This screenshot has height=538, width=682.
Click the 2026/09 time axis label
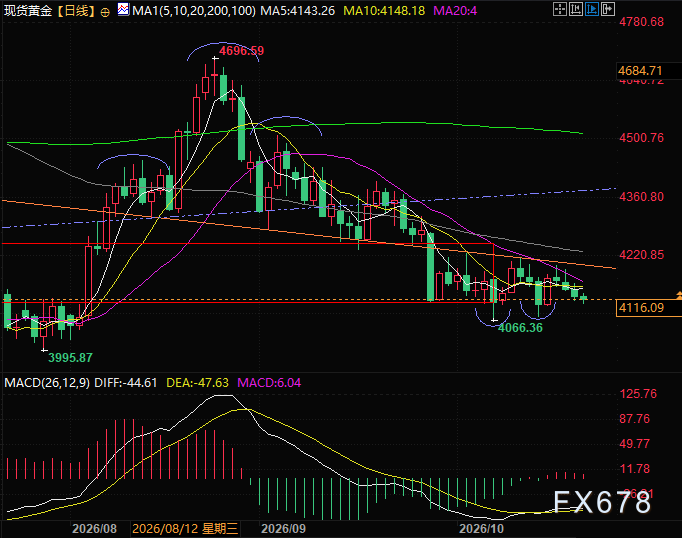point(283,529)
